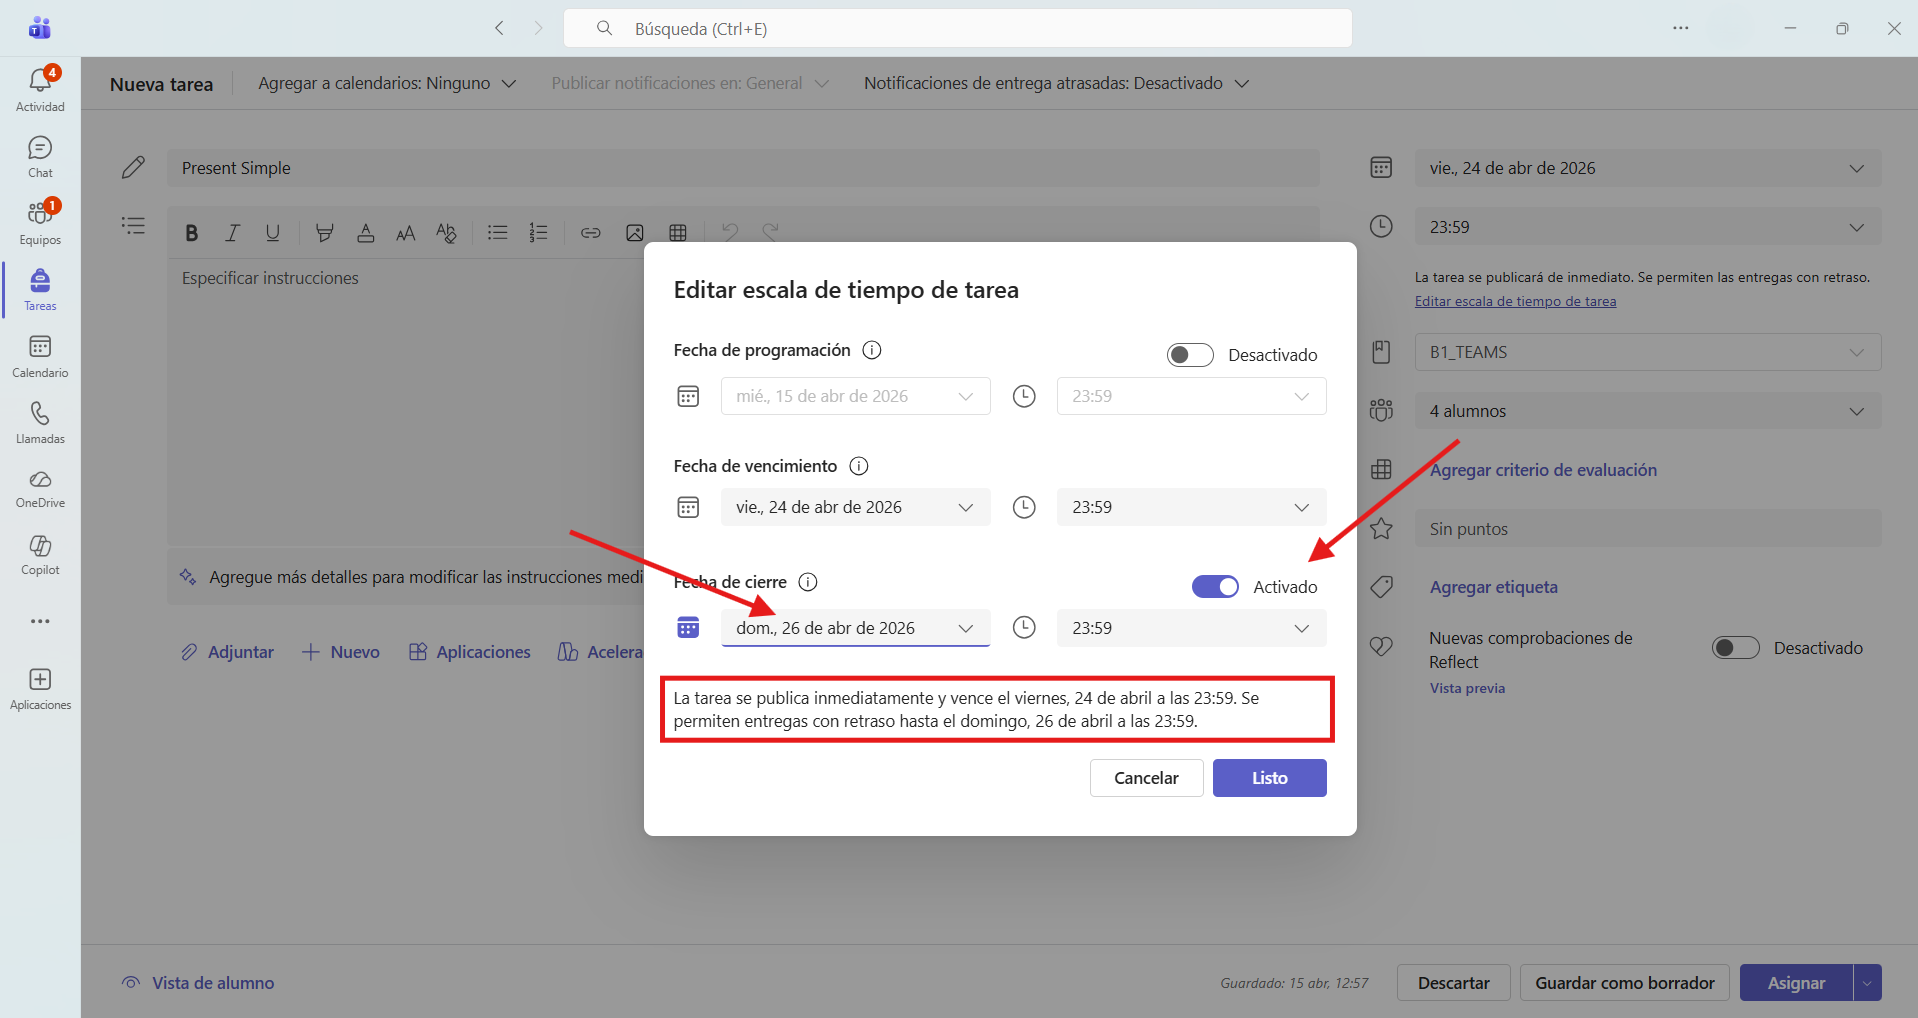Click the Present Simple title field
The image size is (1918, 1018).
(743, 168)
